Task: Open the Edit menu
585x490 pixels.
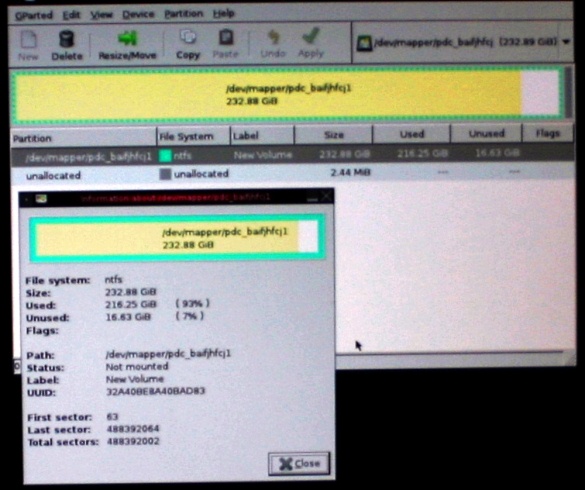Action: (x=71, y=15)
